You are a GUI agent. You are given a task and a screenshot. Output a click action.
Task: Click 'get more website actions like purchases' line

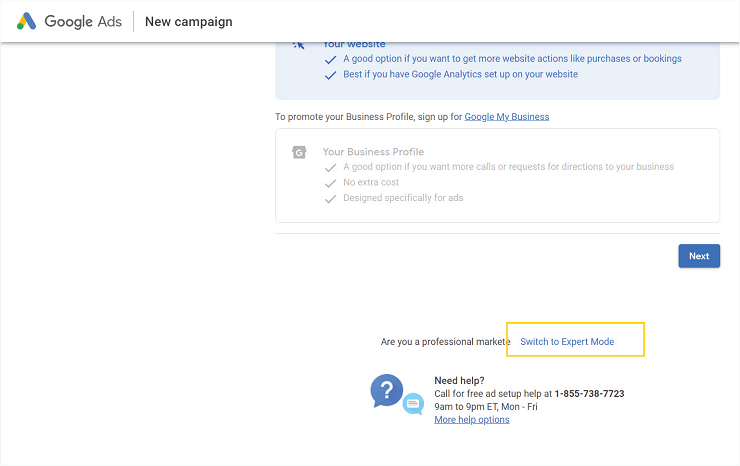click(512, 59)
